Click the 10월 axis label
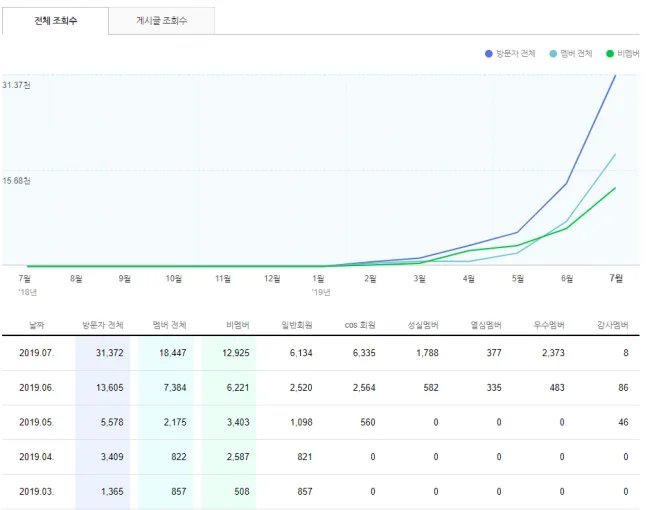 (x=173, y=278)
